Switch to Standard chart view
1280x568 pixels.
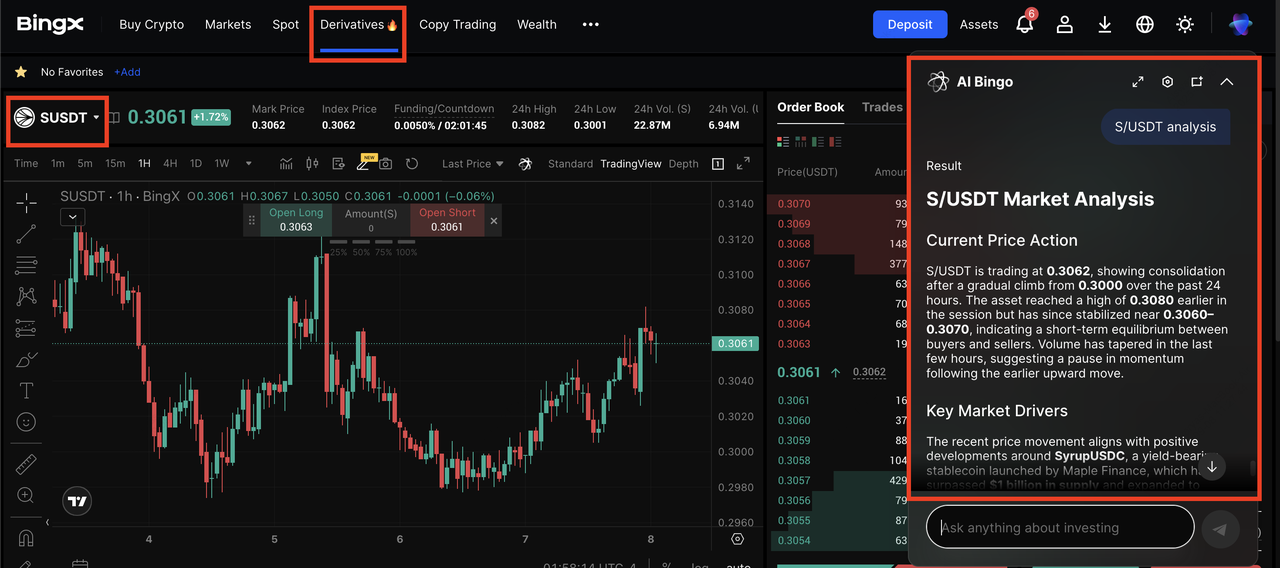571,164
